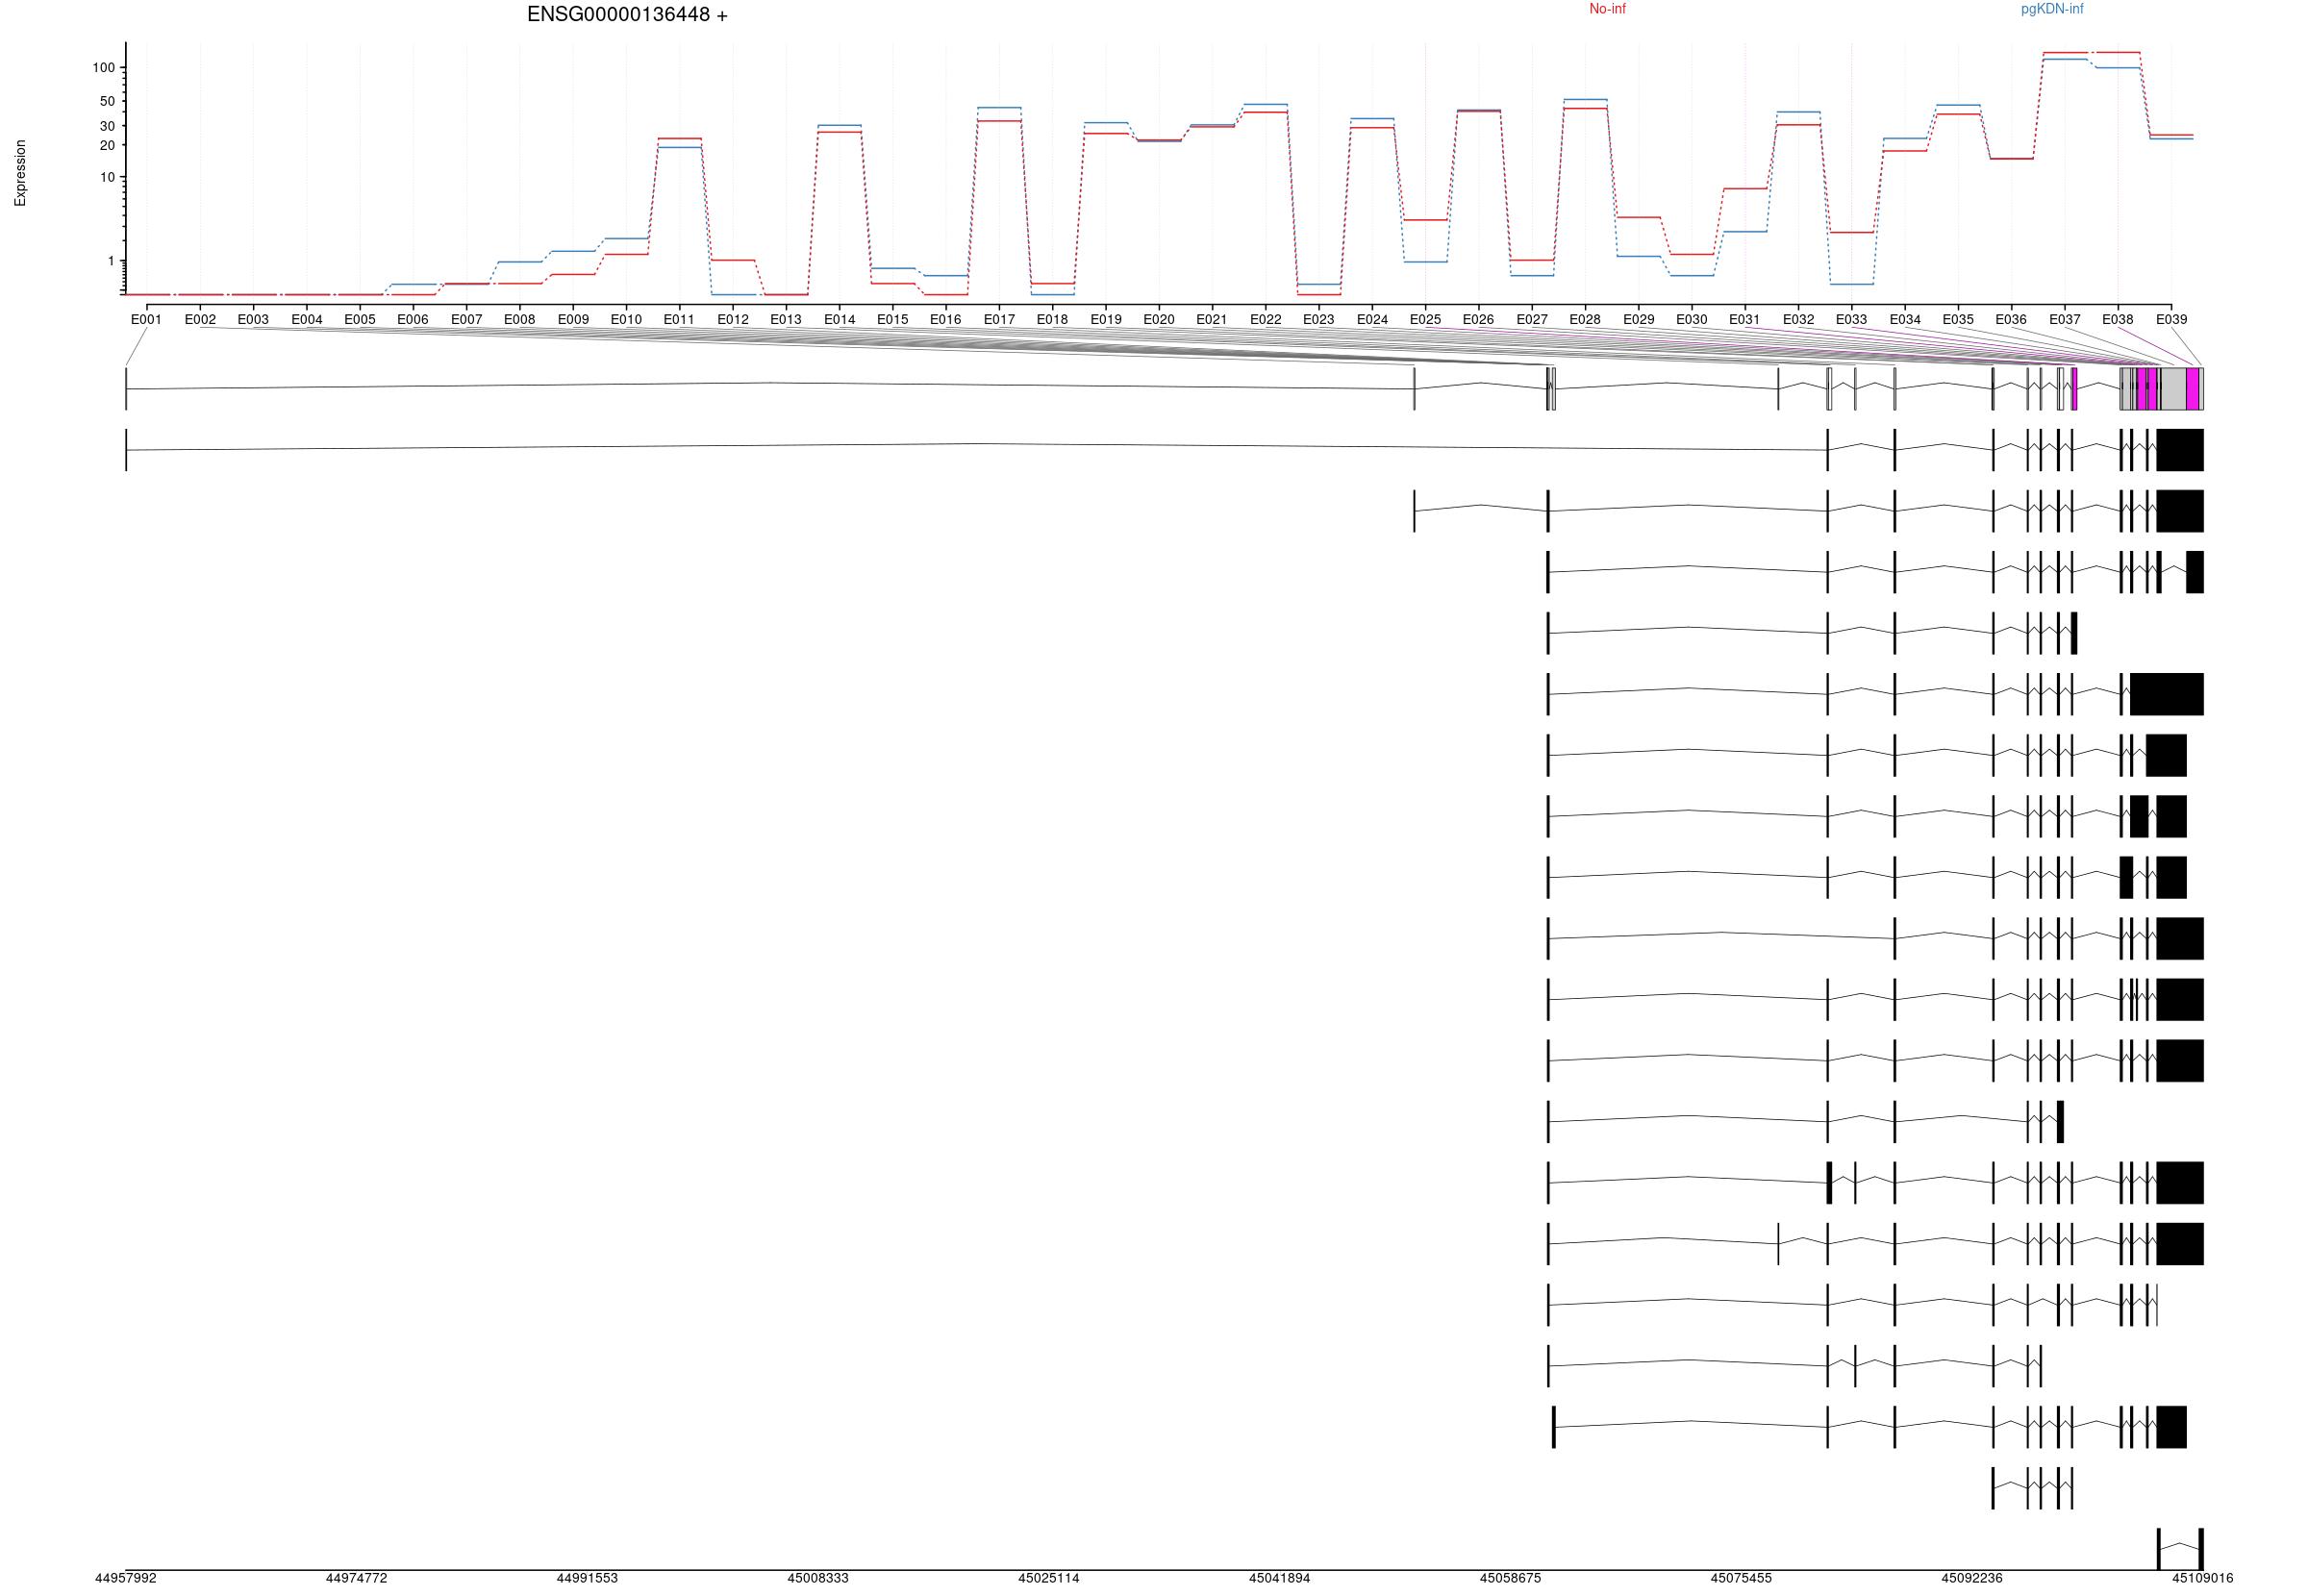Click exon label E016

pos(946,320)
